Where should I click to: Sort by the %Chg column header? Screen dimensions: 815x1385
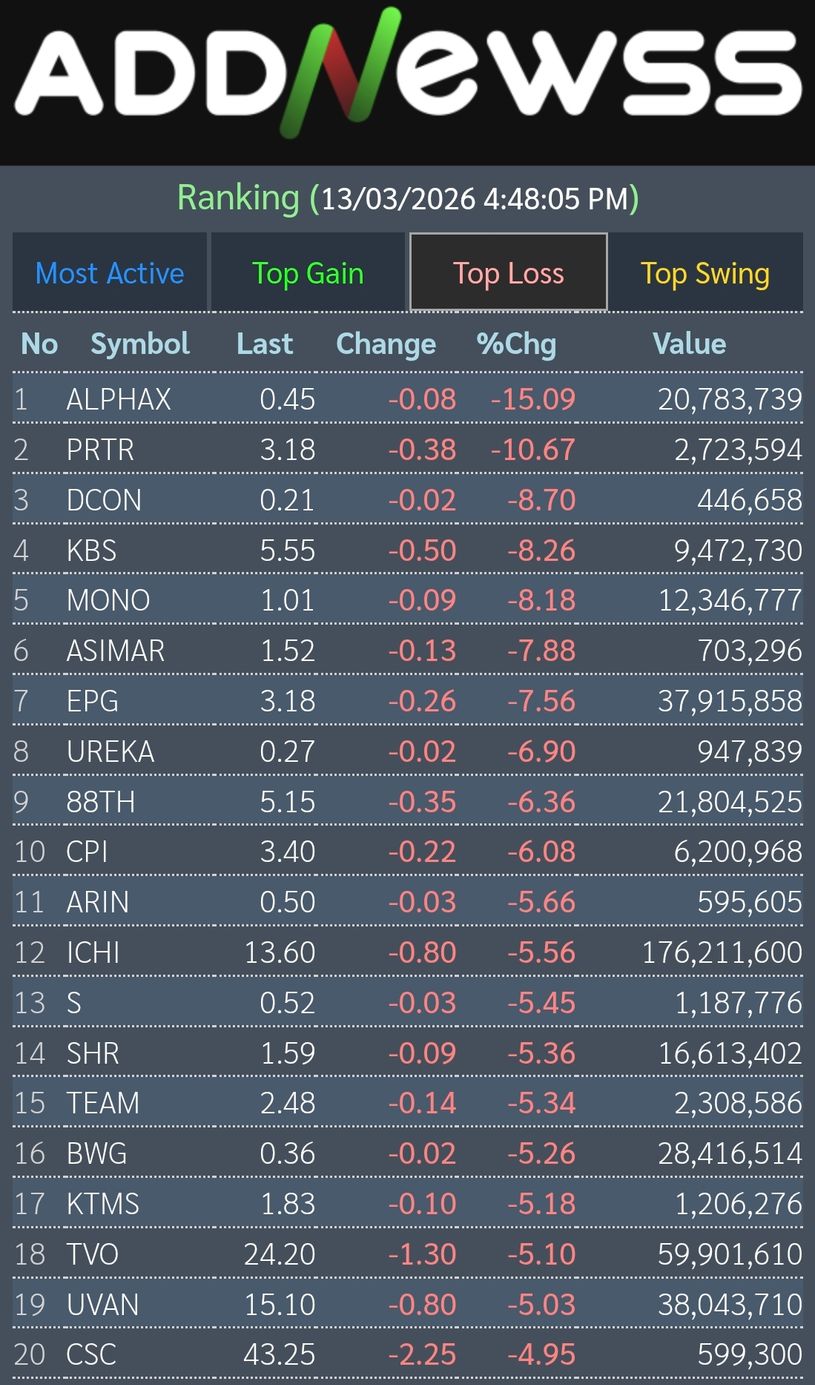516,344
